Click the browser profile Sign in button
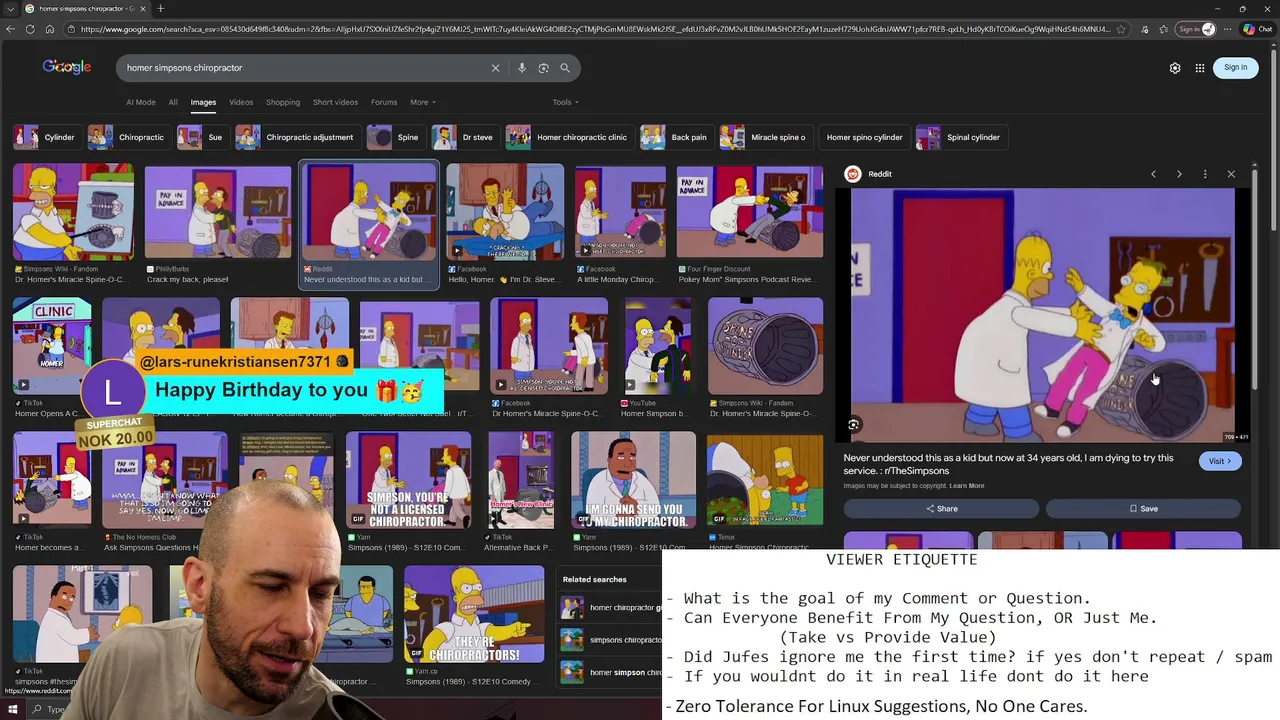 (x=1195, y=29)
